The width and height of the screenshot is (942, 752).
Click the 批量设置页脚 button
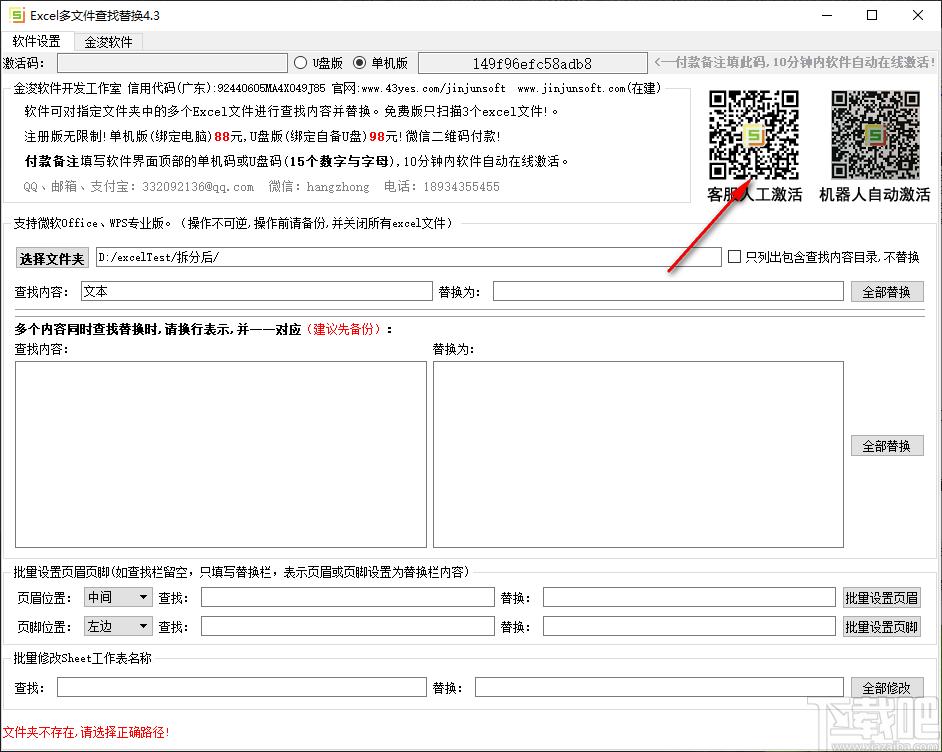click(882, 626)
